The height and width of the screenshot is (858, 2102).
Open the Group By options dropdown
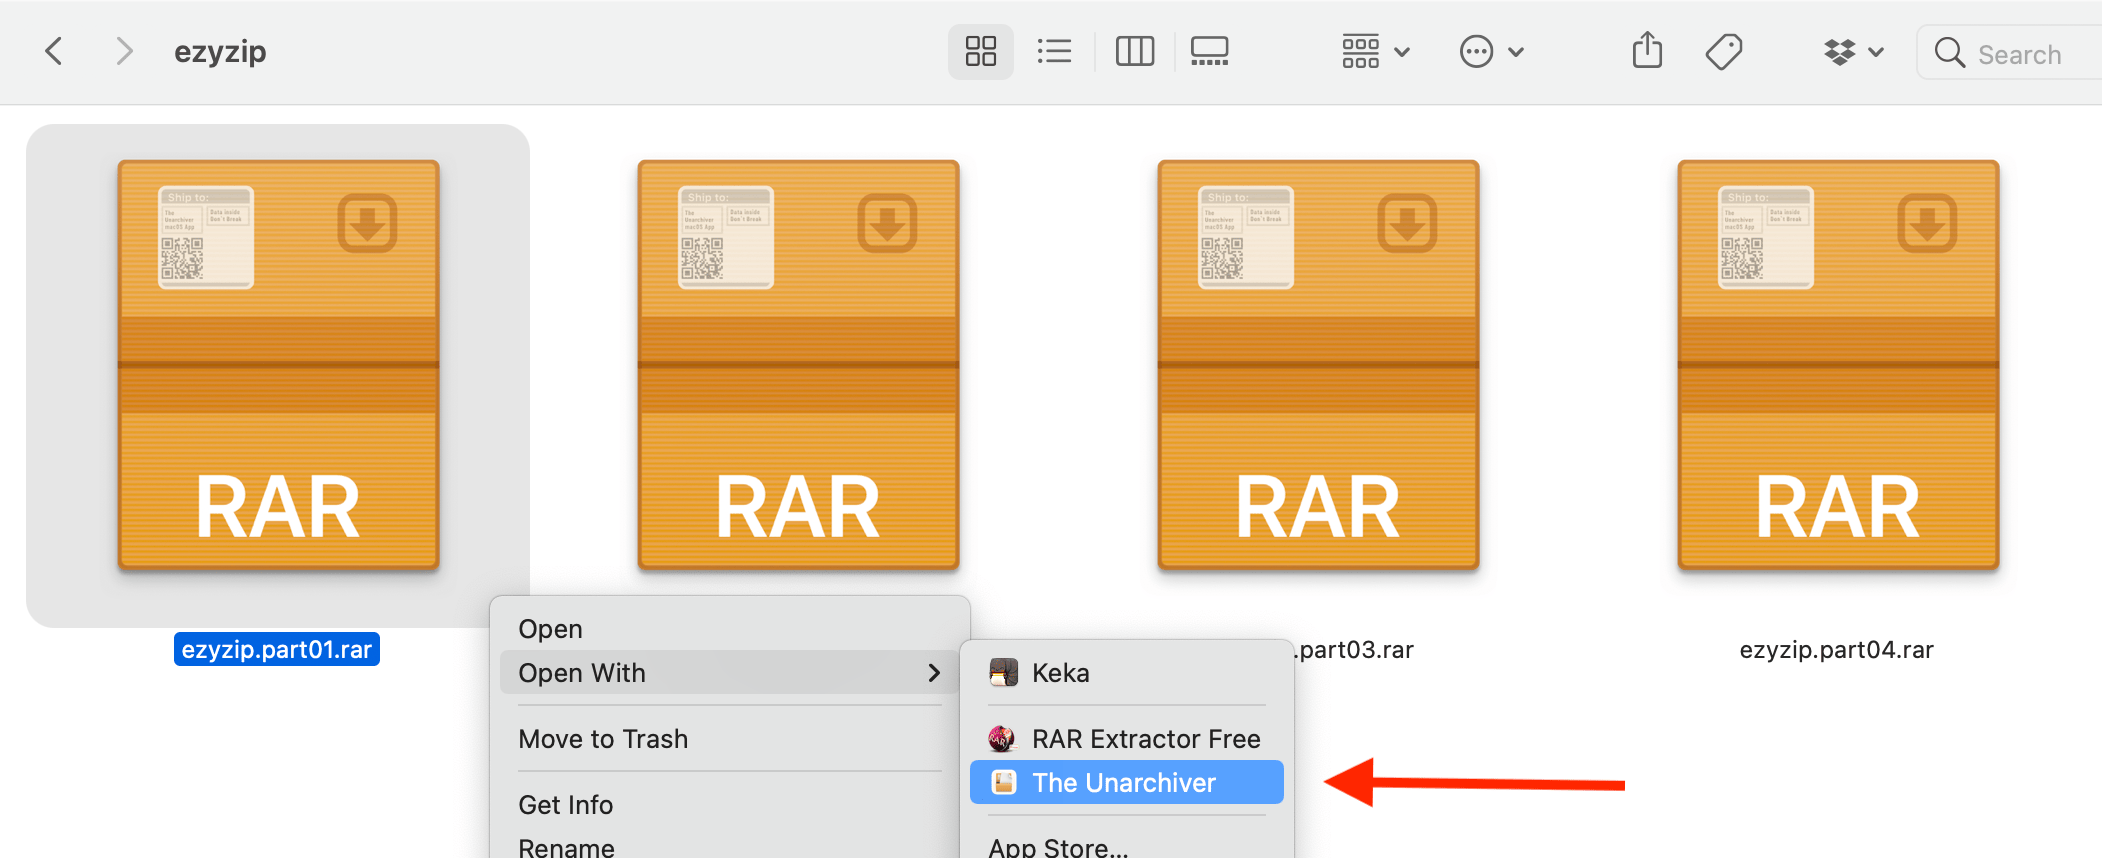coord(1375,52)
